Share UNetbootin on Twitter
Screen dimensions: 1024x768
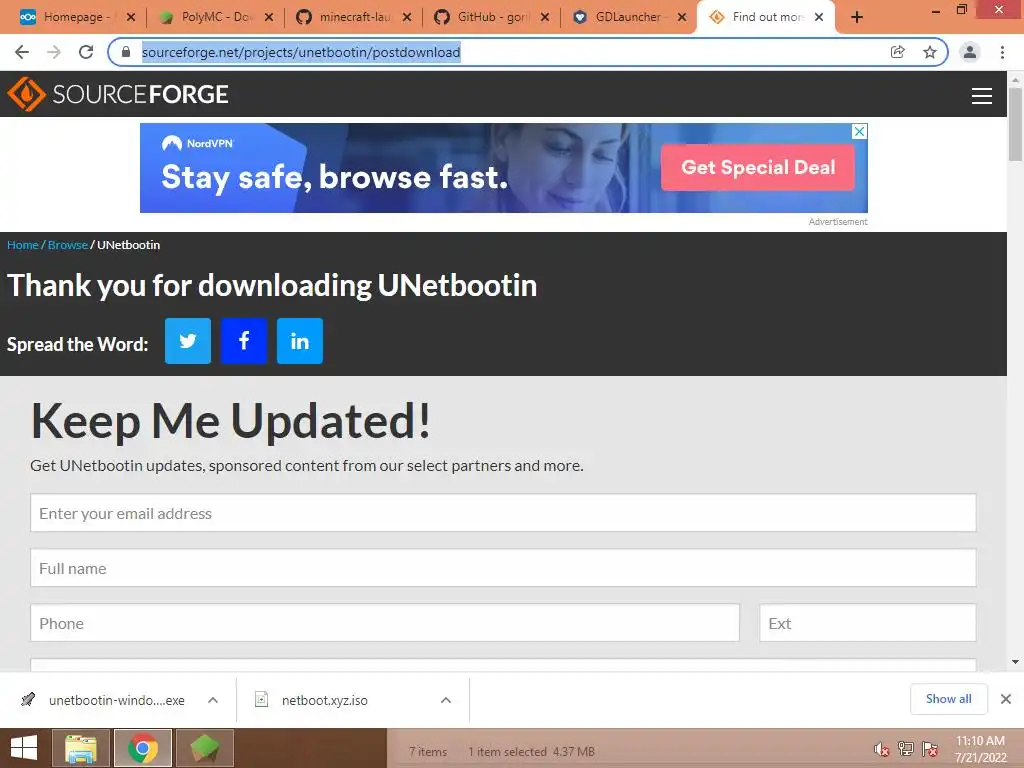[187, 341]
